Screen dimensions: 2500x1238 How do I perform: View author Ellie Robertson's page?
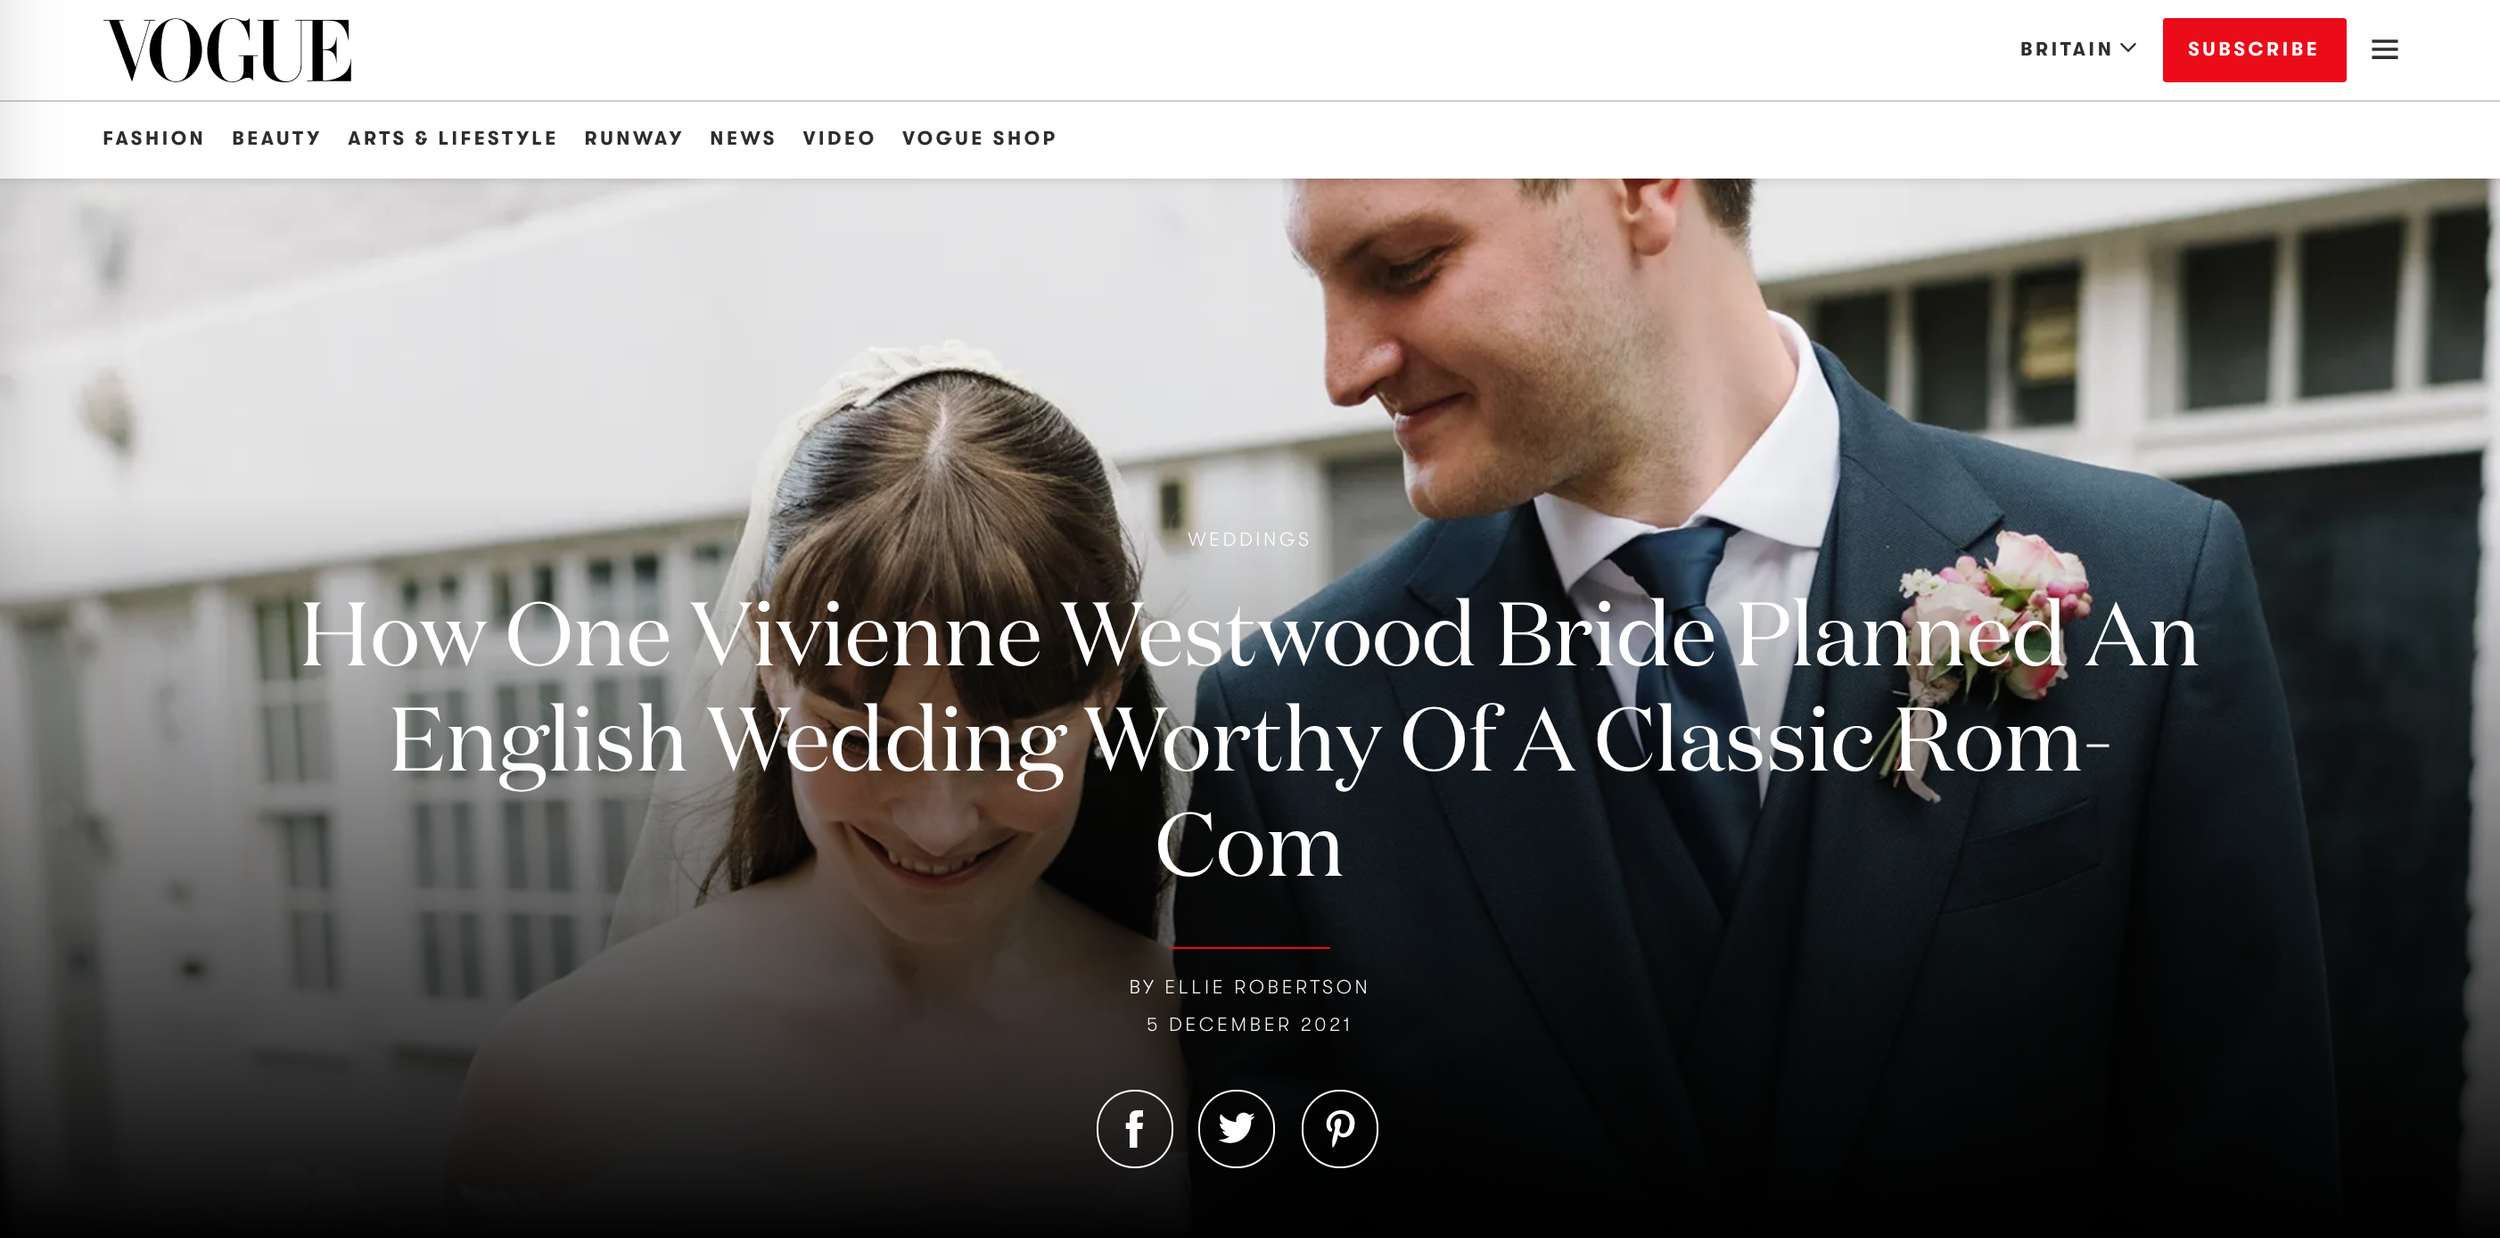[1266, 987]
